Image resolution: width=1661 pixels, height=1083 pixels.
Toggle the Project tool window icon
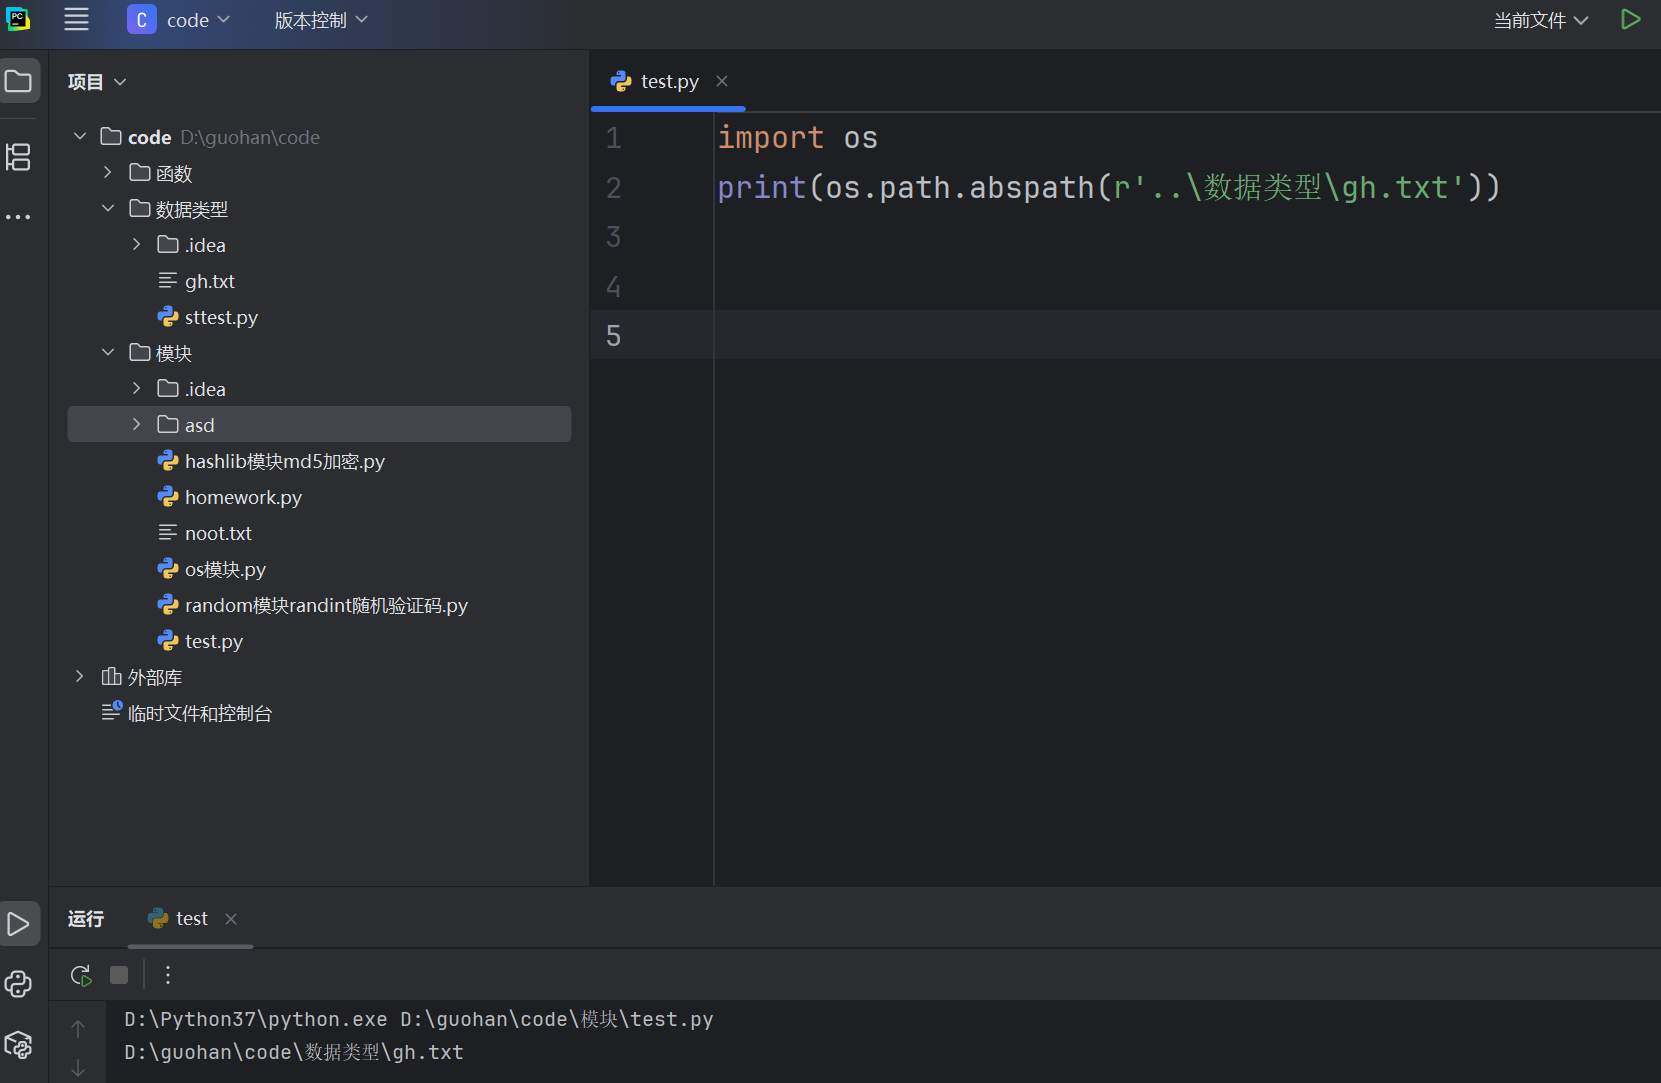[x=19, y=81]
